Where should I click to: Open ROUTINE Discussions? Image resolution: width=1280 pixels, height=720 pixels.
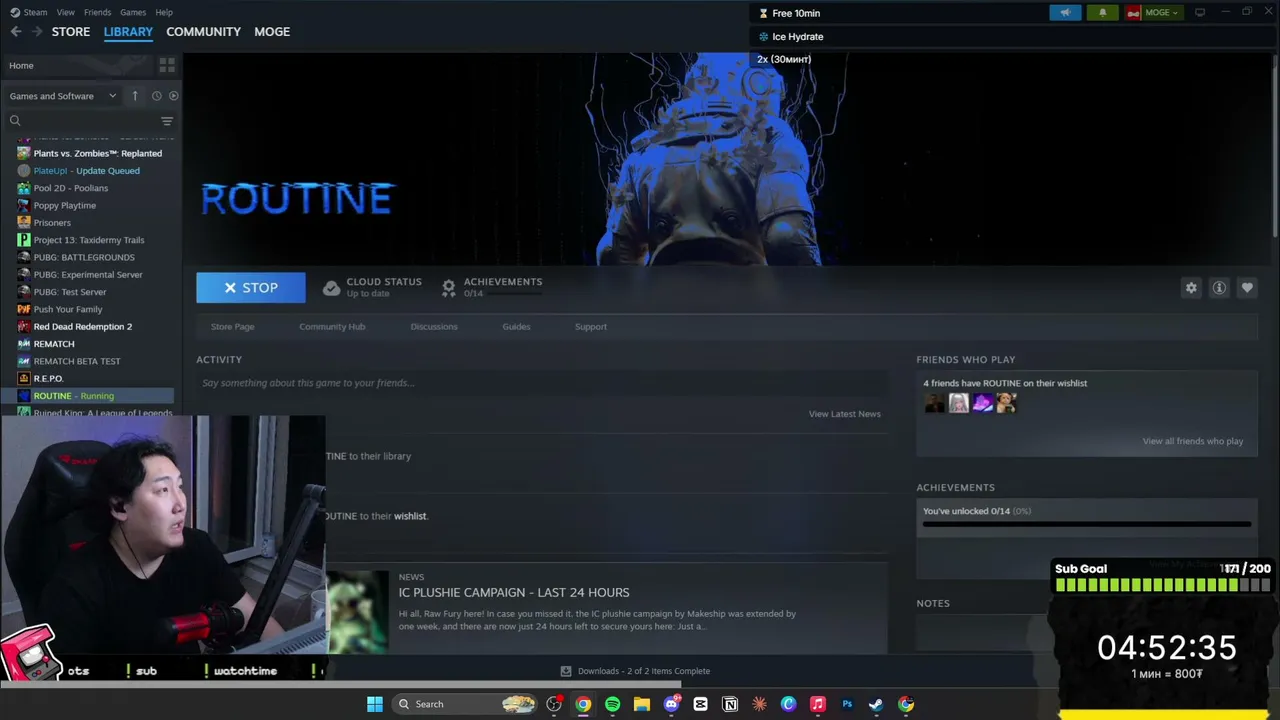click(x=434, y=327)
